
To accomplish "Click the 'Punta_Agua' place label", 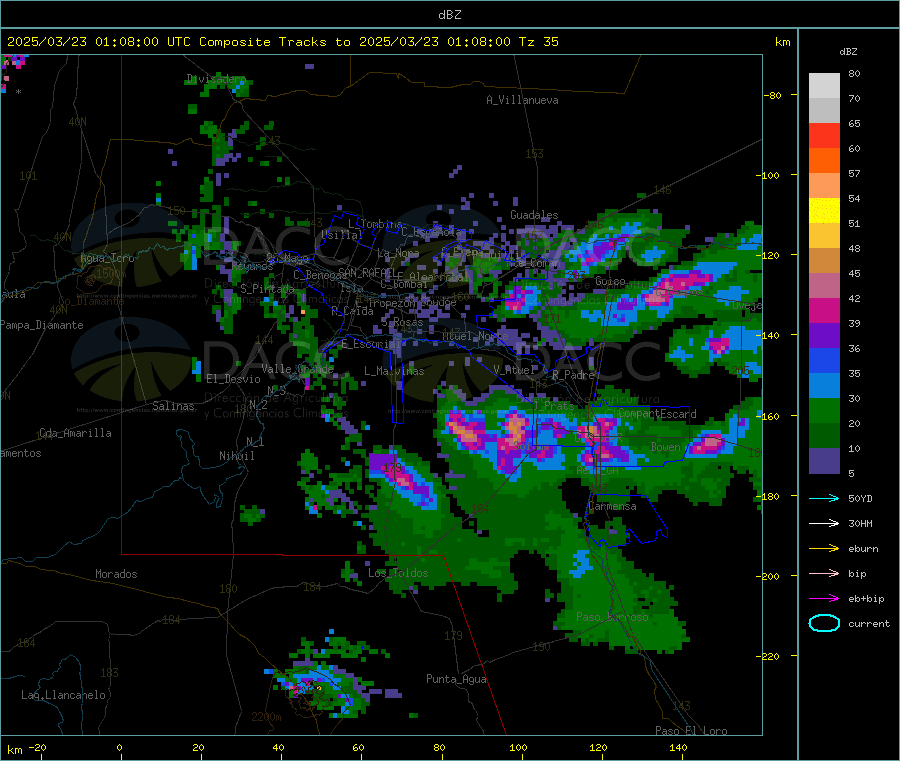I will (456, 679).
